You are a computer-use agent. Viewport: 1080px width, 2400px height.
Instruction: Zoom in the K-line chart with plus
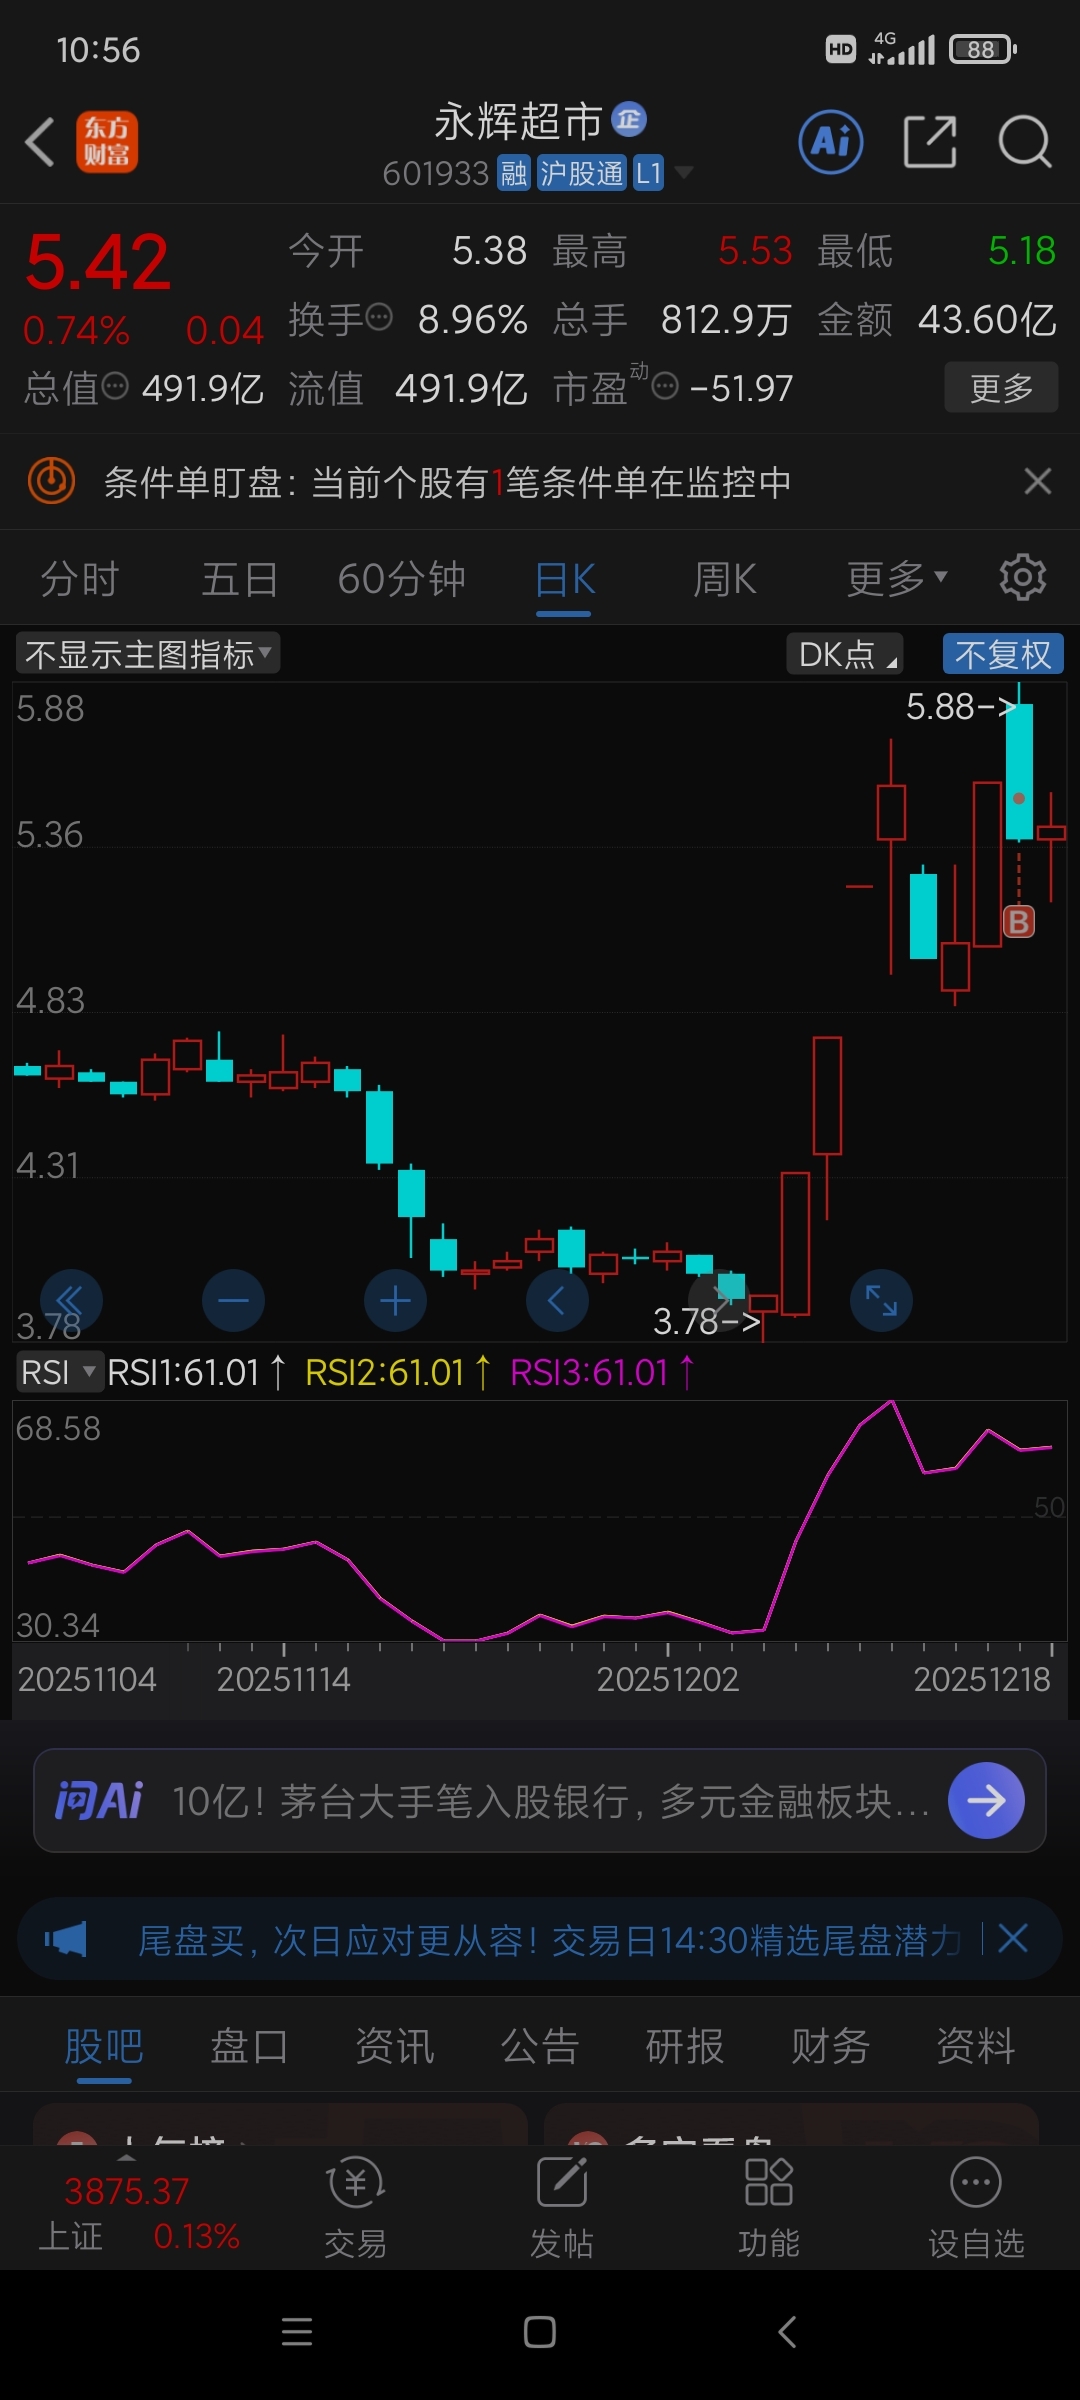click(x=395, y=1301)
